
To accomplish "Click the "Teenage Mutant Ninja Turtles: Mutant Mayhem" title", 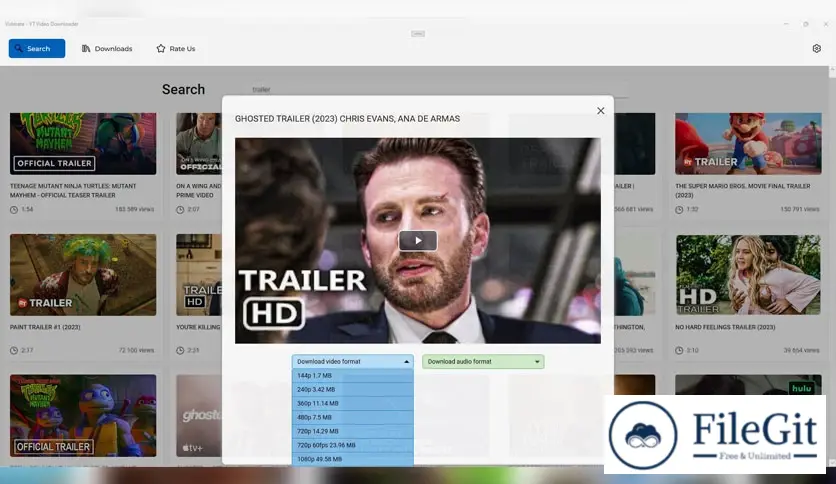I will click(73, 190).
